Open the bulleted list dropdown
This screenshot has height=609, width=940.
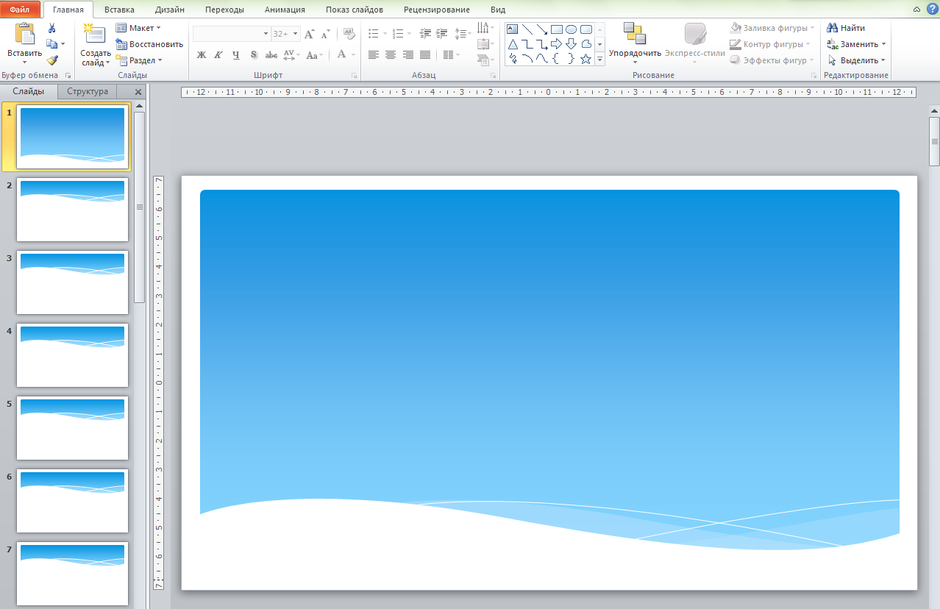coord(384,34)
